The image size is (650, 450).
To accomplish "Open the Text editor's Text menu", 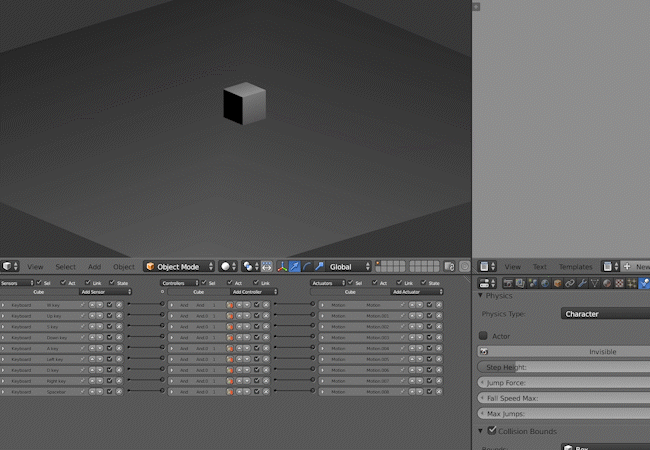I will tap(540, 267).
